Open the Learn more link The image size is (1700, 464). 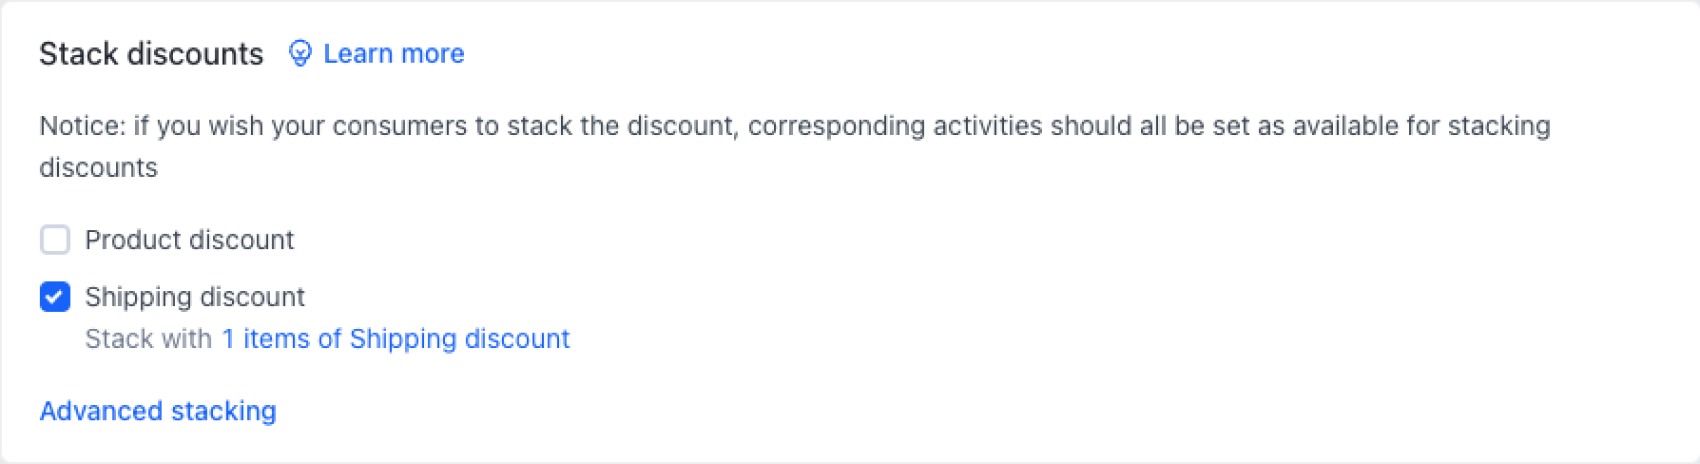pyautogui.click(x=393, y=54)
